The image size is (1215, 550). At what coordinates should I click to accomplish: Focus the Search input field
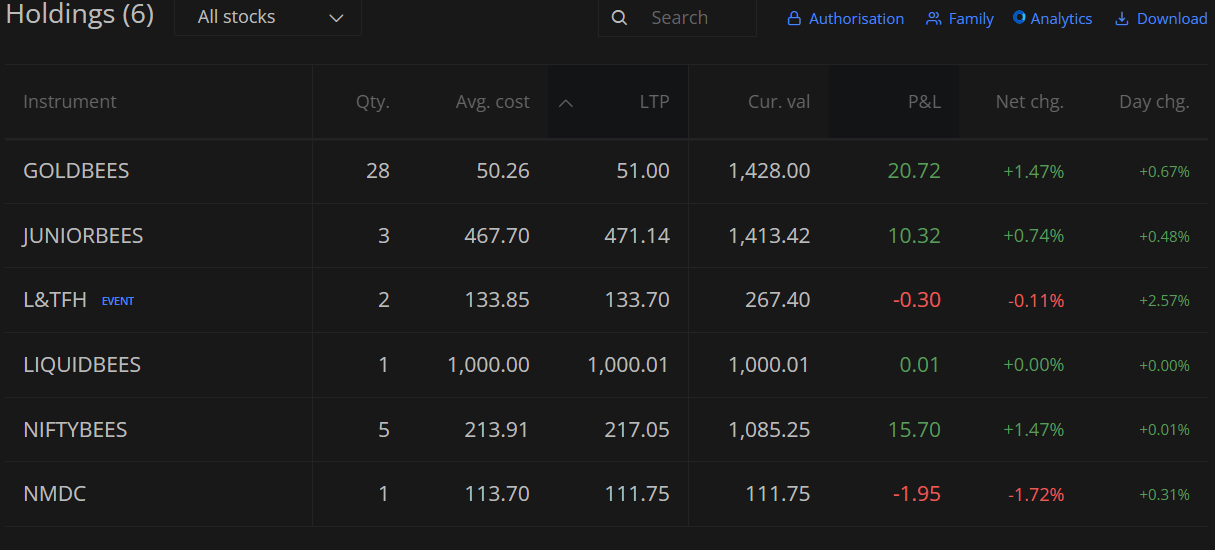coord(678,18)
